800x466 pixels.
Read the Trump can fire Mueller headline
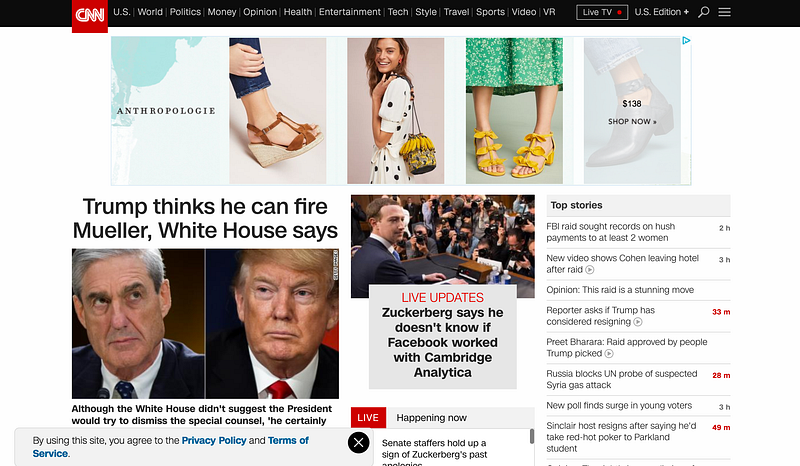(x=205, y=218)
